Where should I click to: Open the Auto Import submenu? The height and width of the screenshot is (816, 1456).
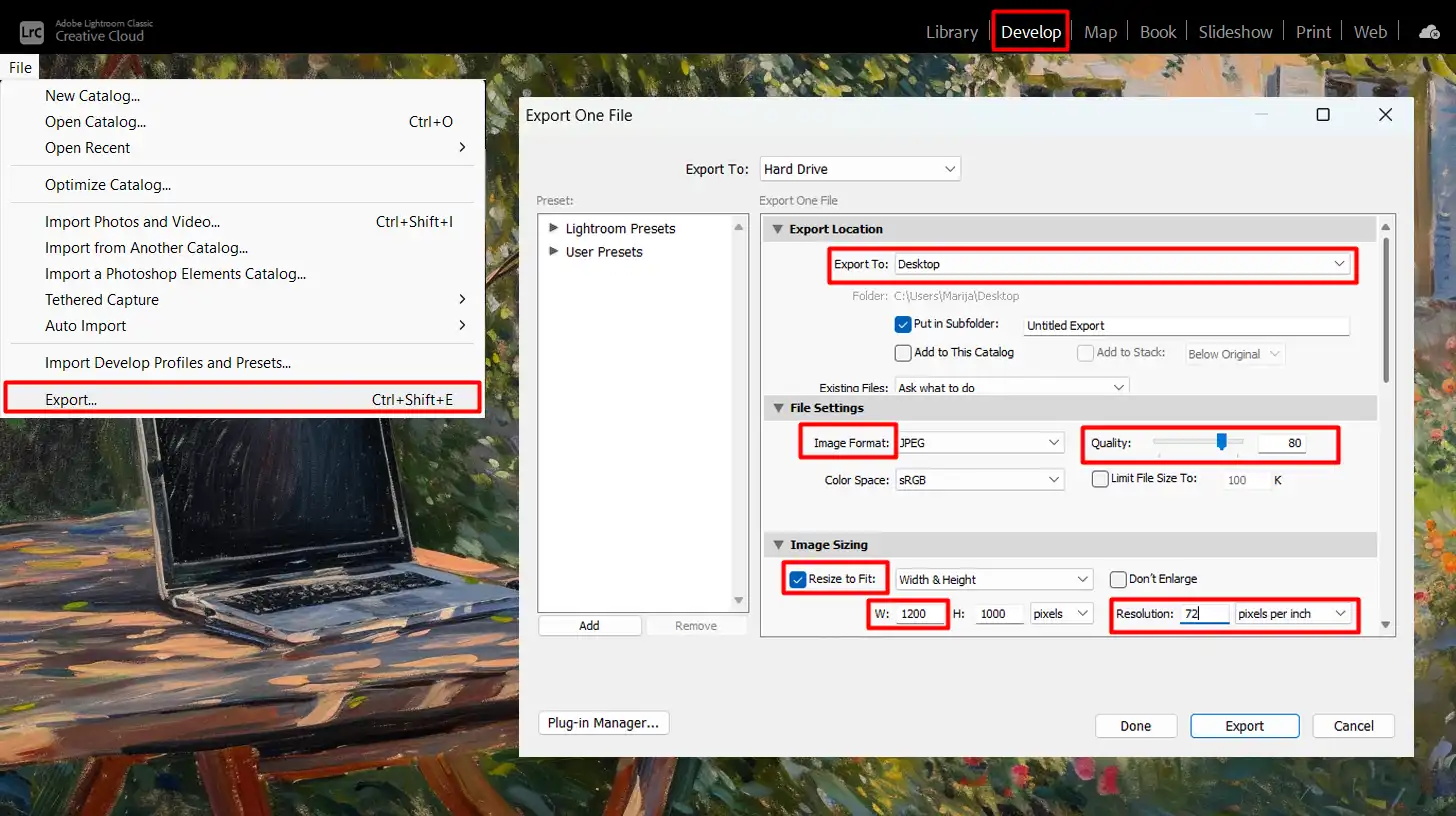pos(243,326)
